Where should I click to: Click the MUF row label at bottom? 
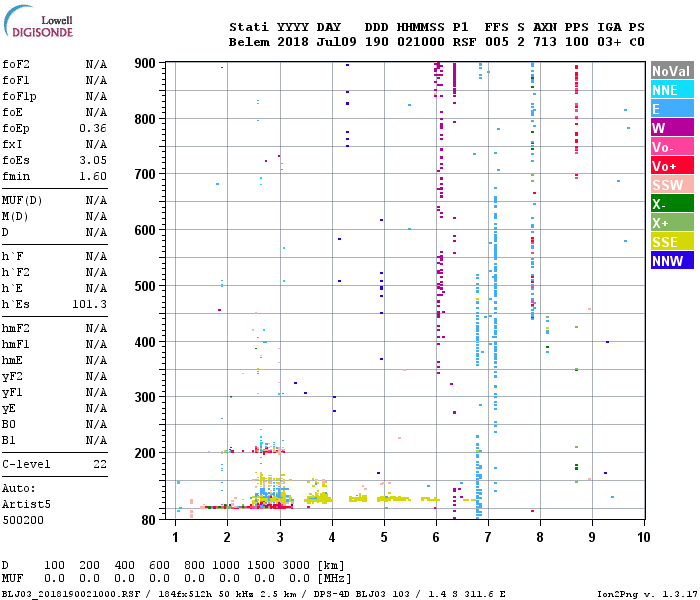tap(12, 578)
